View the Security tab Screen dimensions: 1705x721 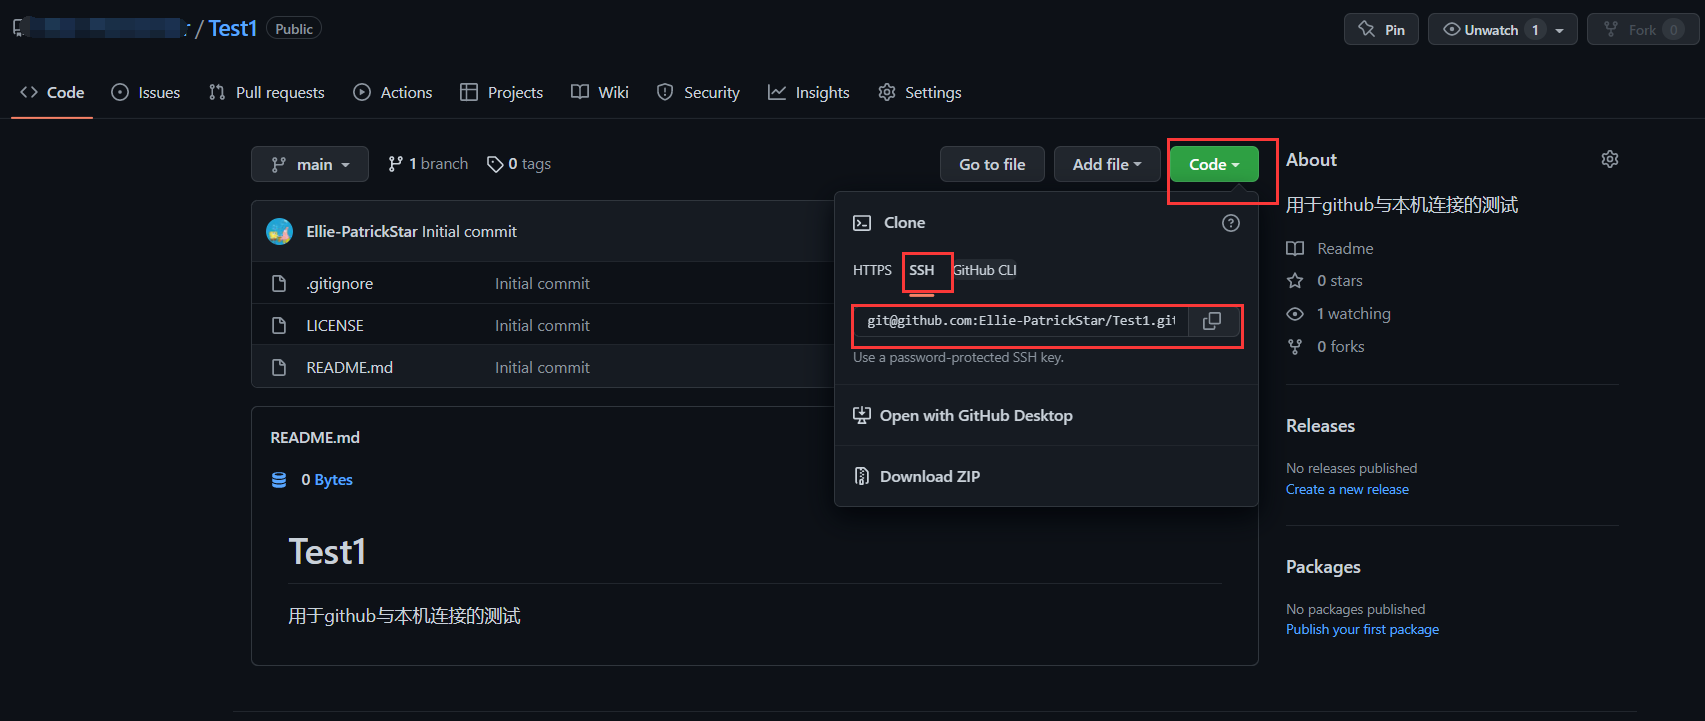[x=698, y=92]
